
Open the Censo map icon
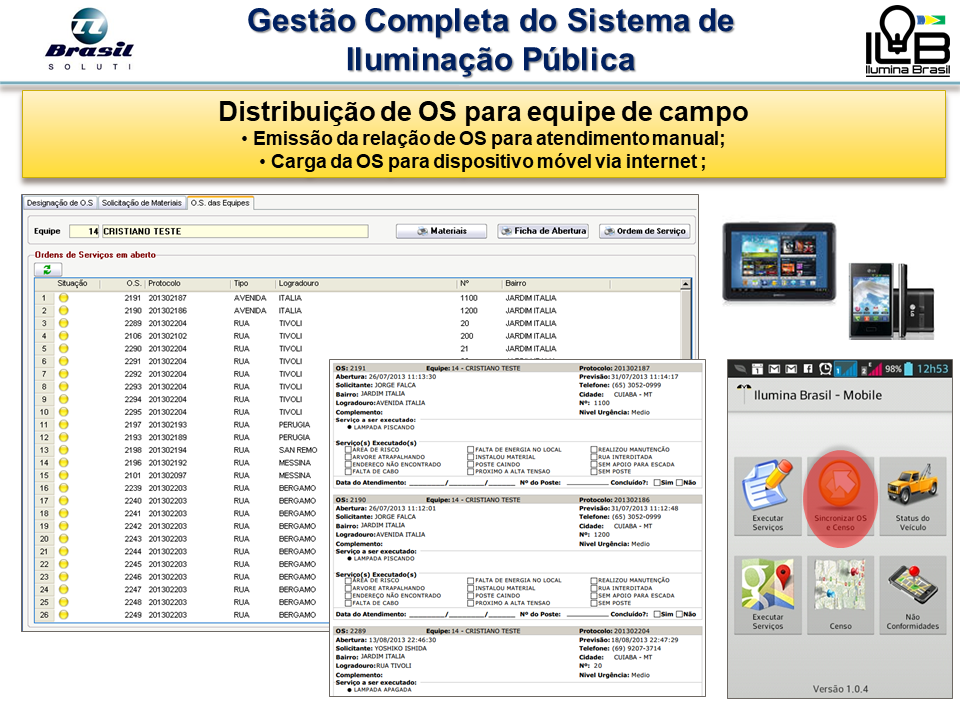[x=840, y=590]
